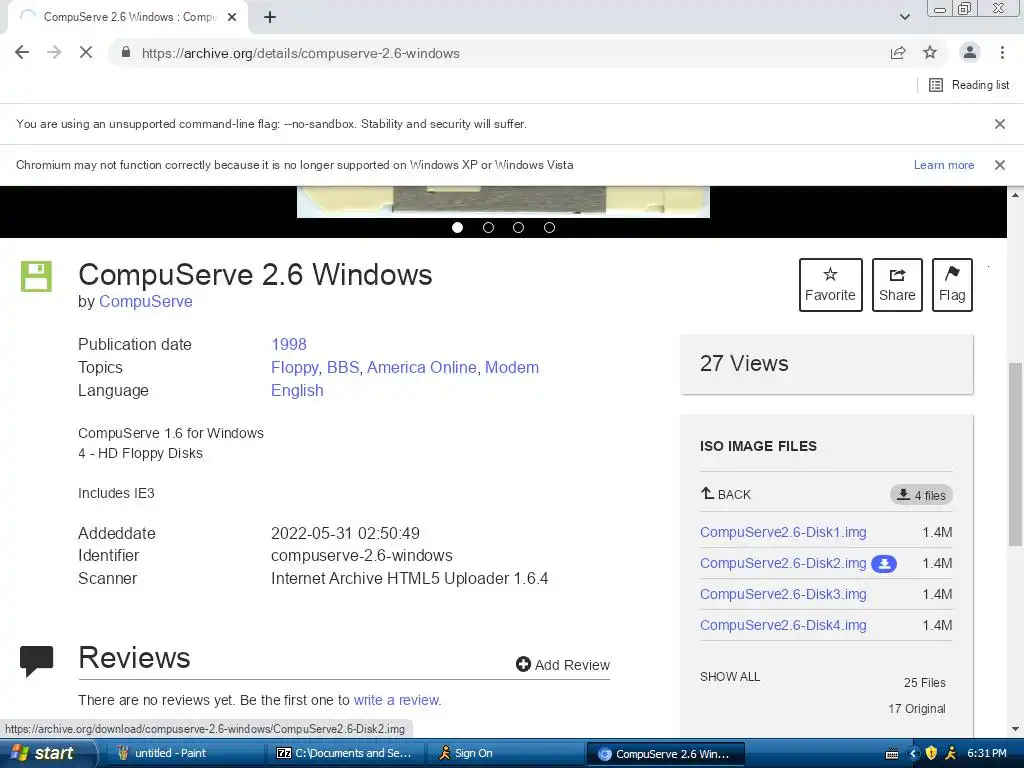Select the second carousel dot
1024x768 pixels.
pyautogui.click(x=488, y=227)
